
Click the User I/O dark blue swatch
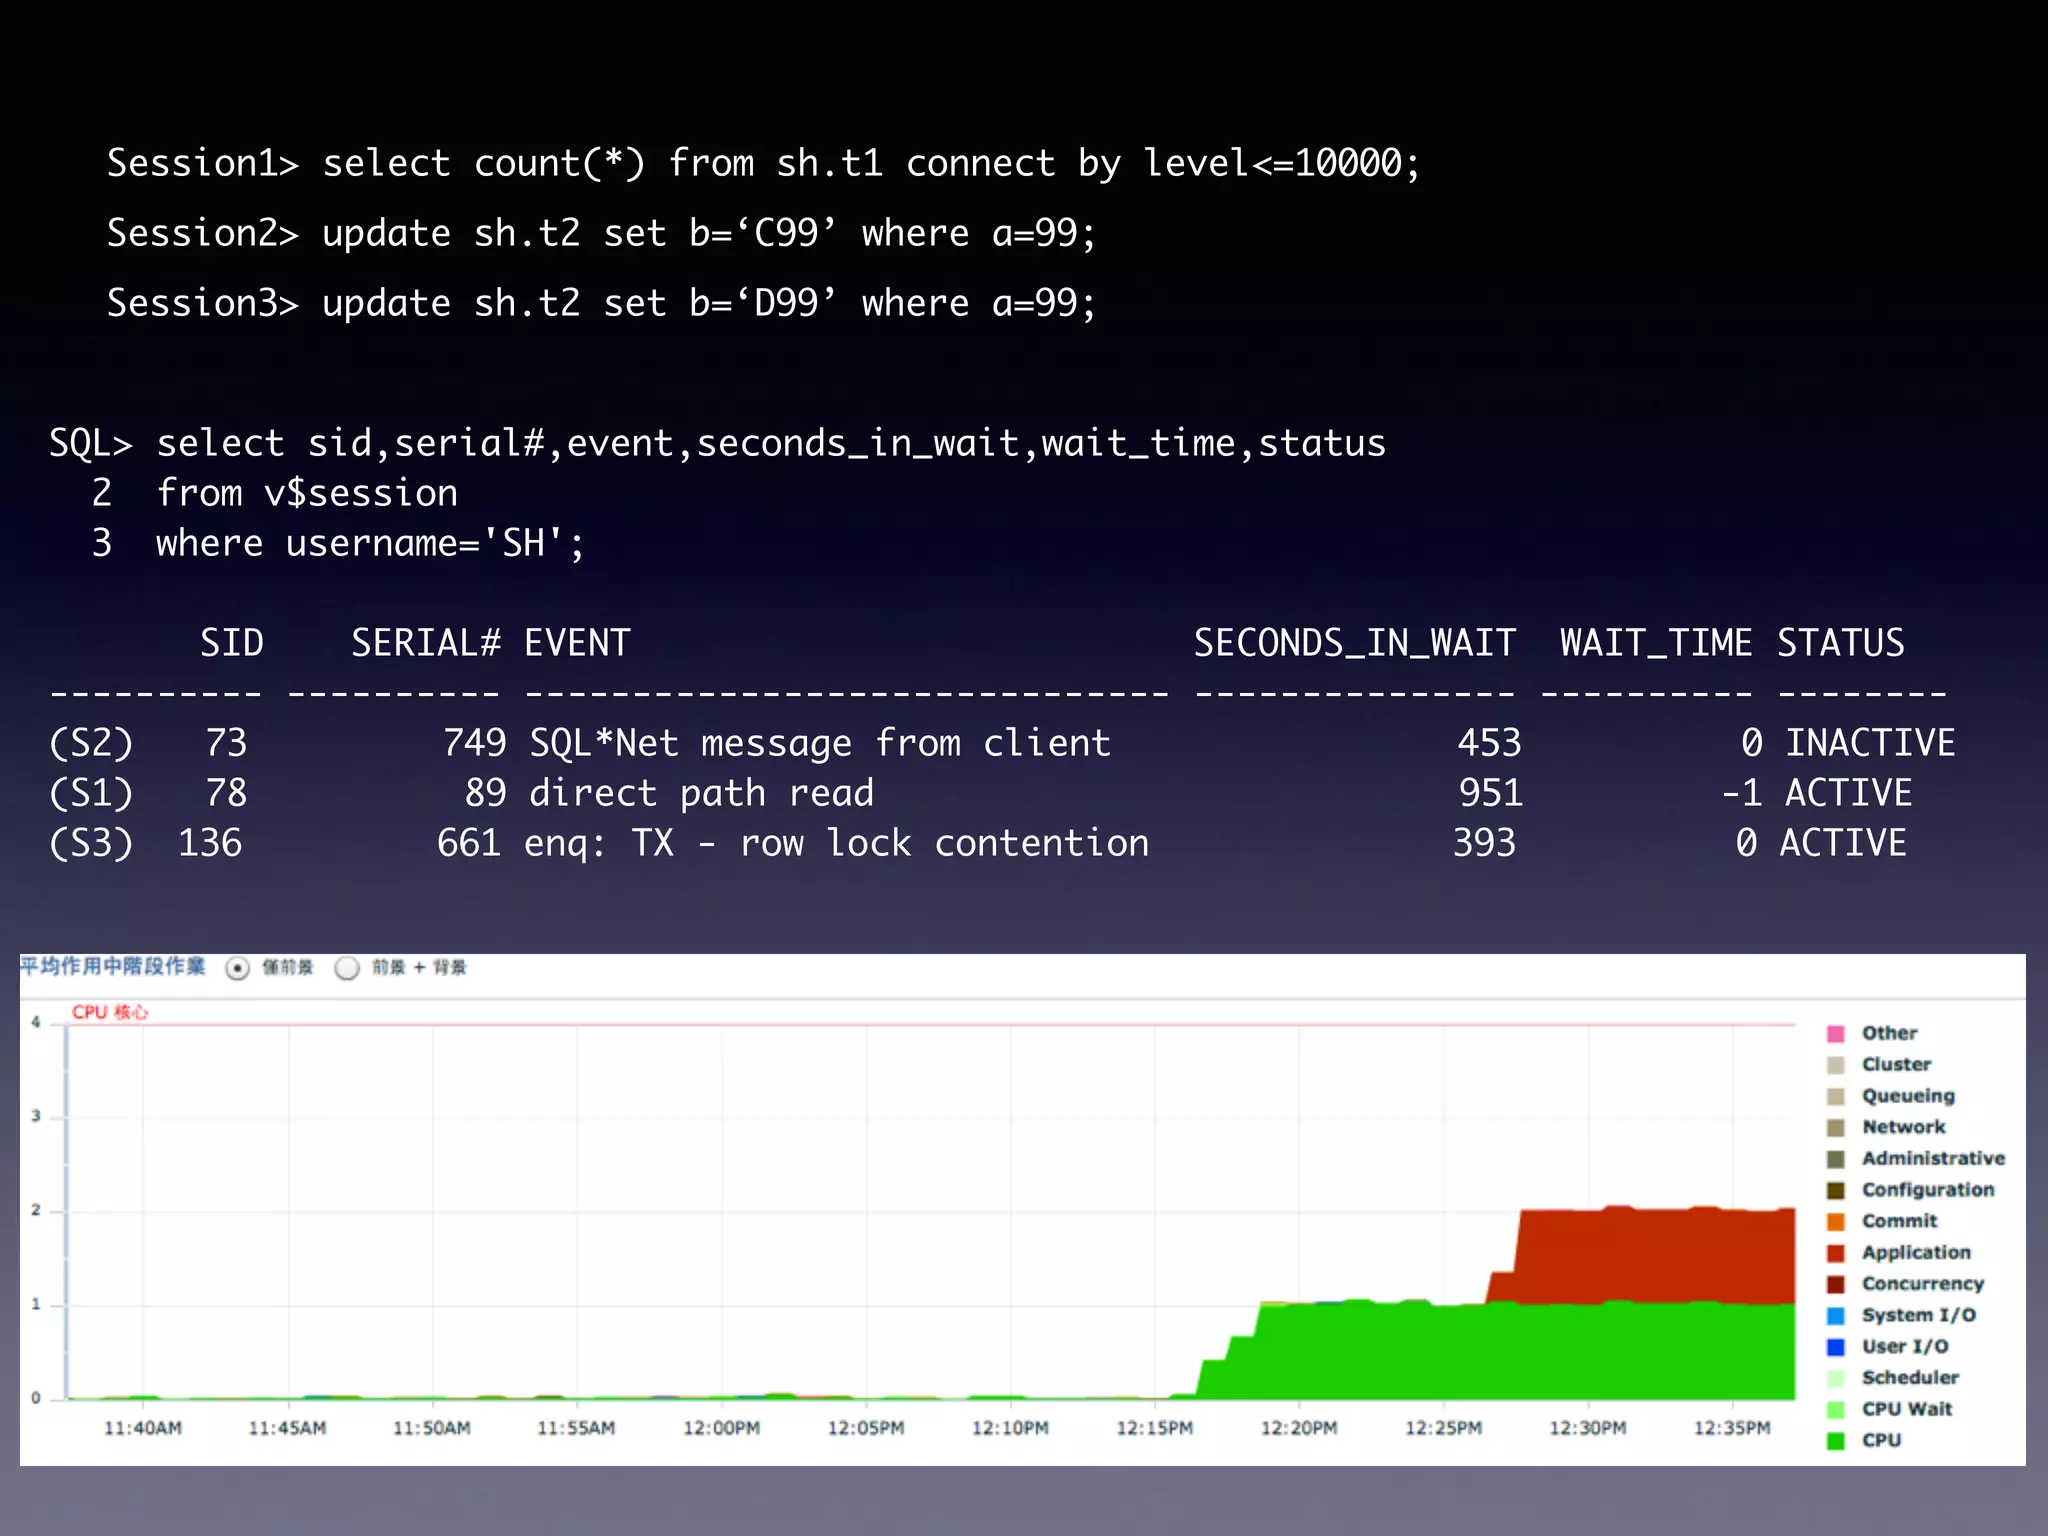[x=1835, y=1347]
